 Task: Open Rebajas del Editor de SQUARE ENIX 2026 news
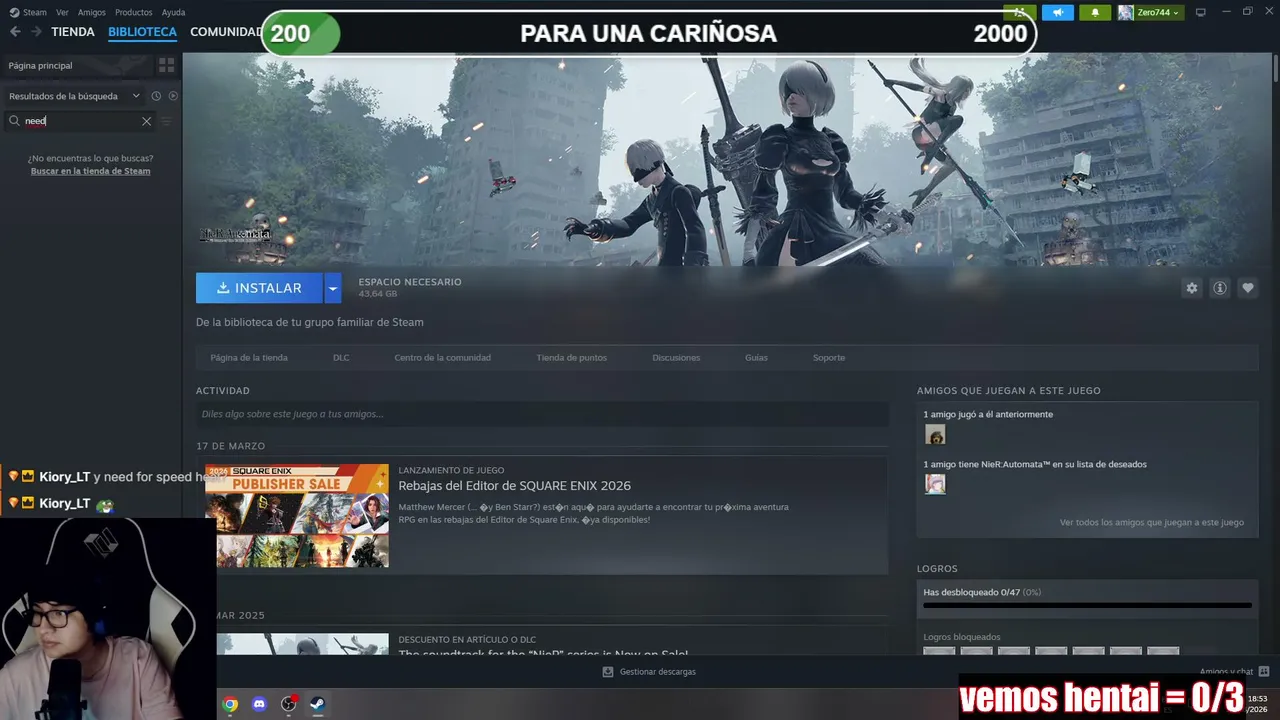click(x=515, y=486)
